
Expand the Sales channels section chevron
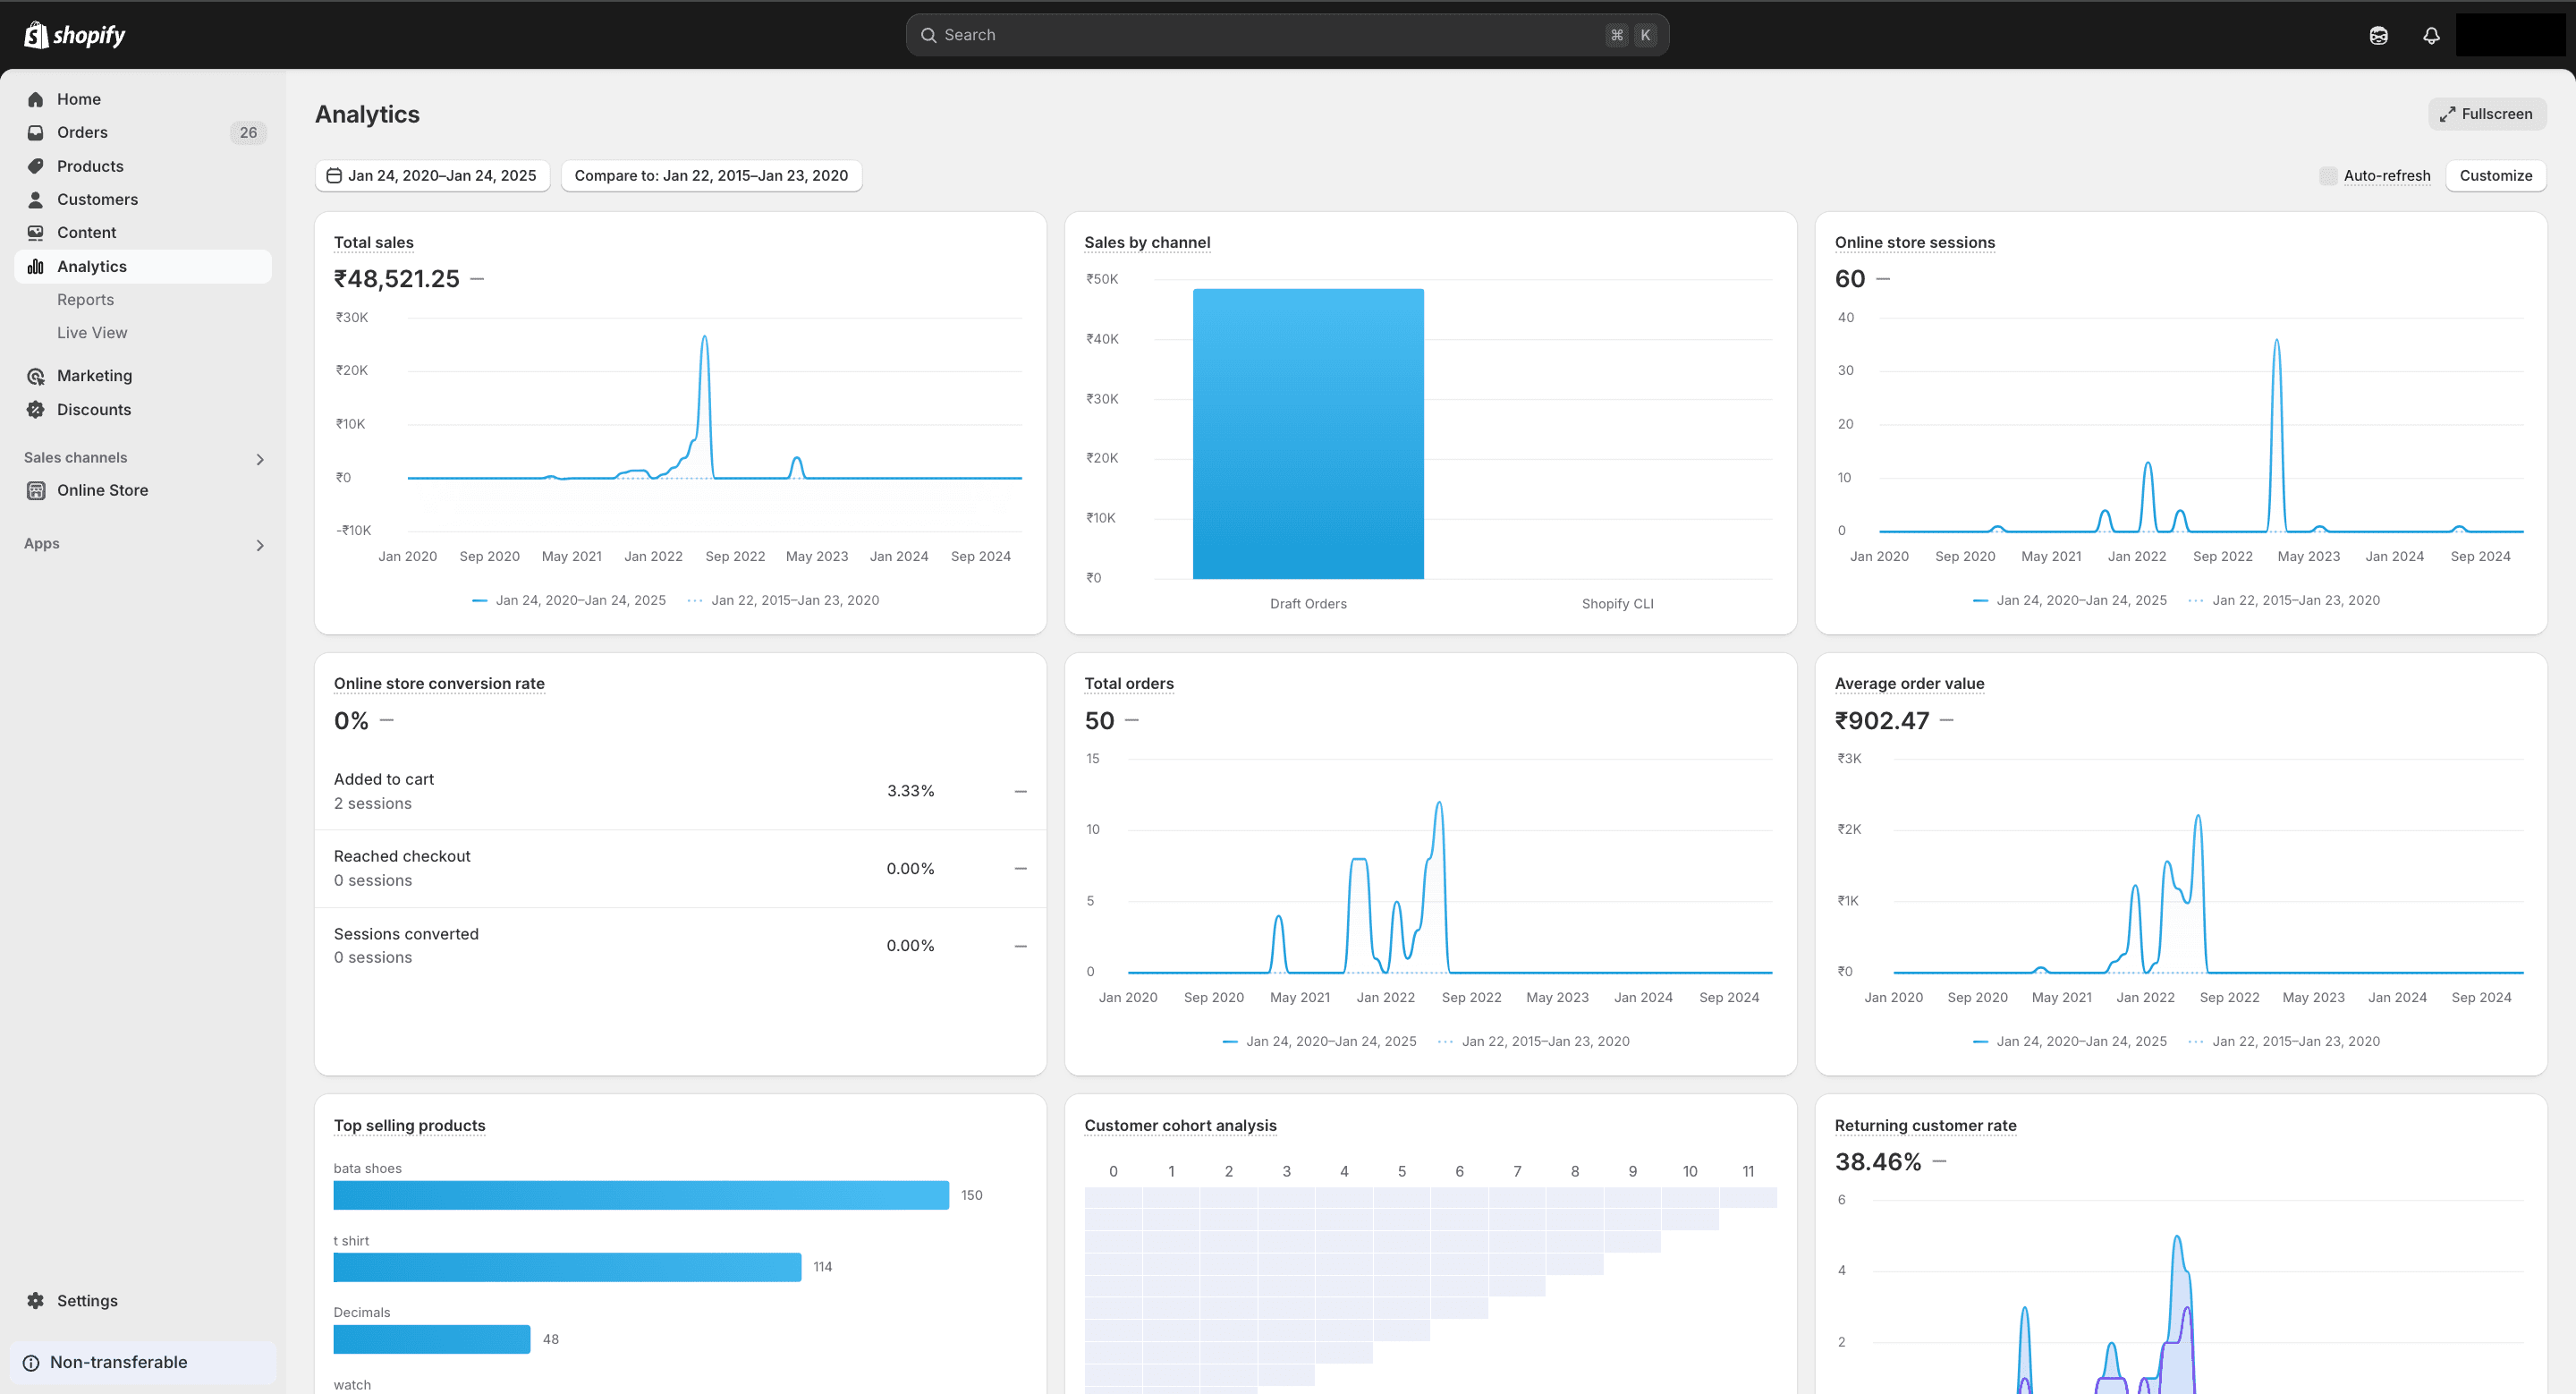pos(260,459)
